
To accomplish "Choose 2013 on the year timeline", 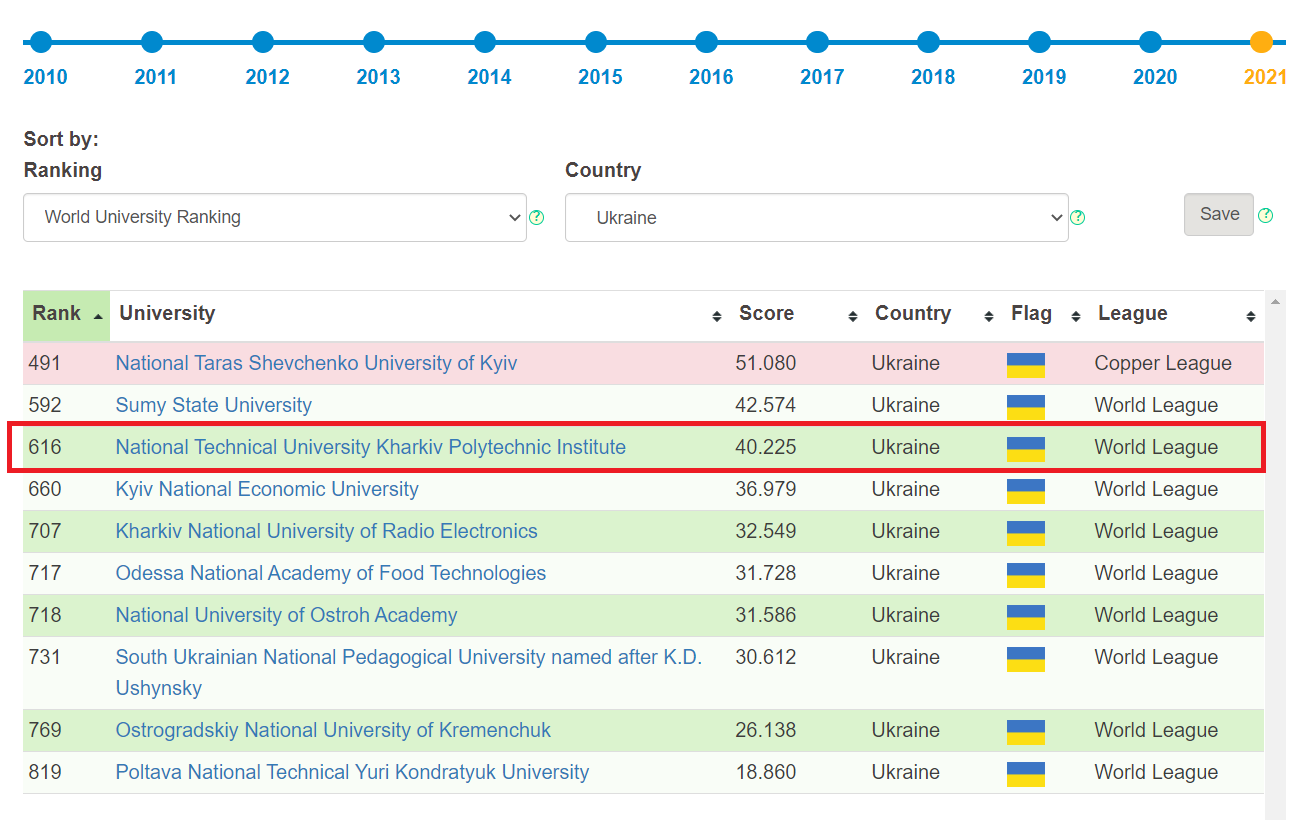I will tap(374, 42).
